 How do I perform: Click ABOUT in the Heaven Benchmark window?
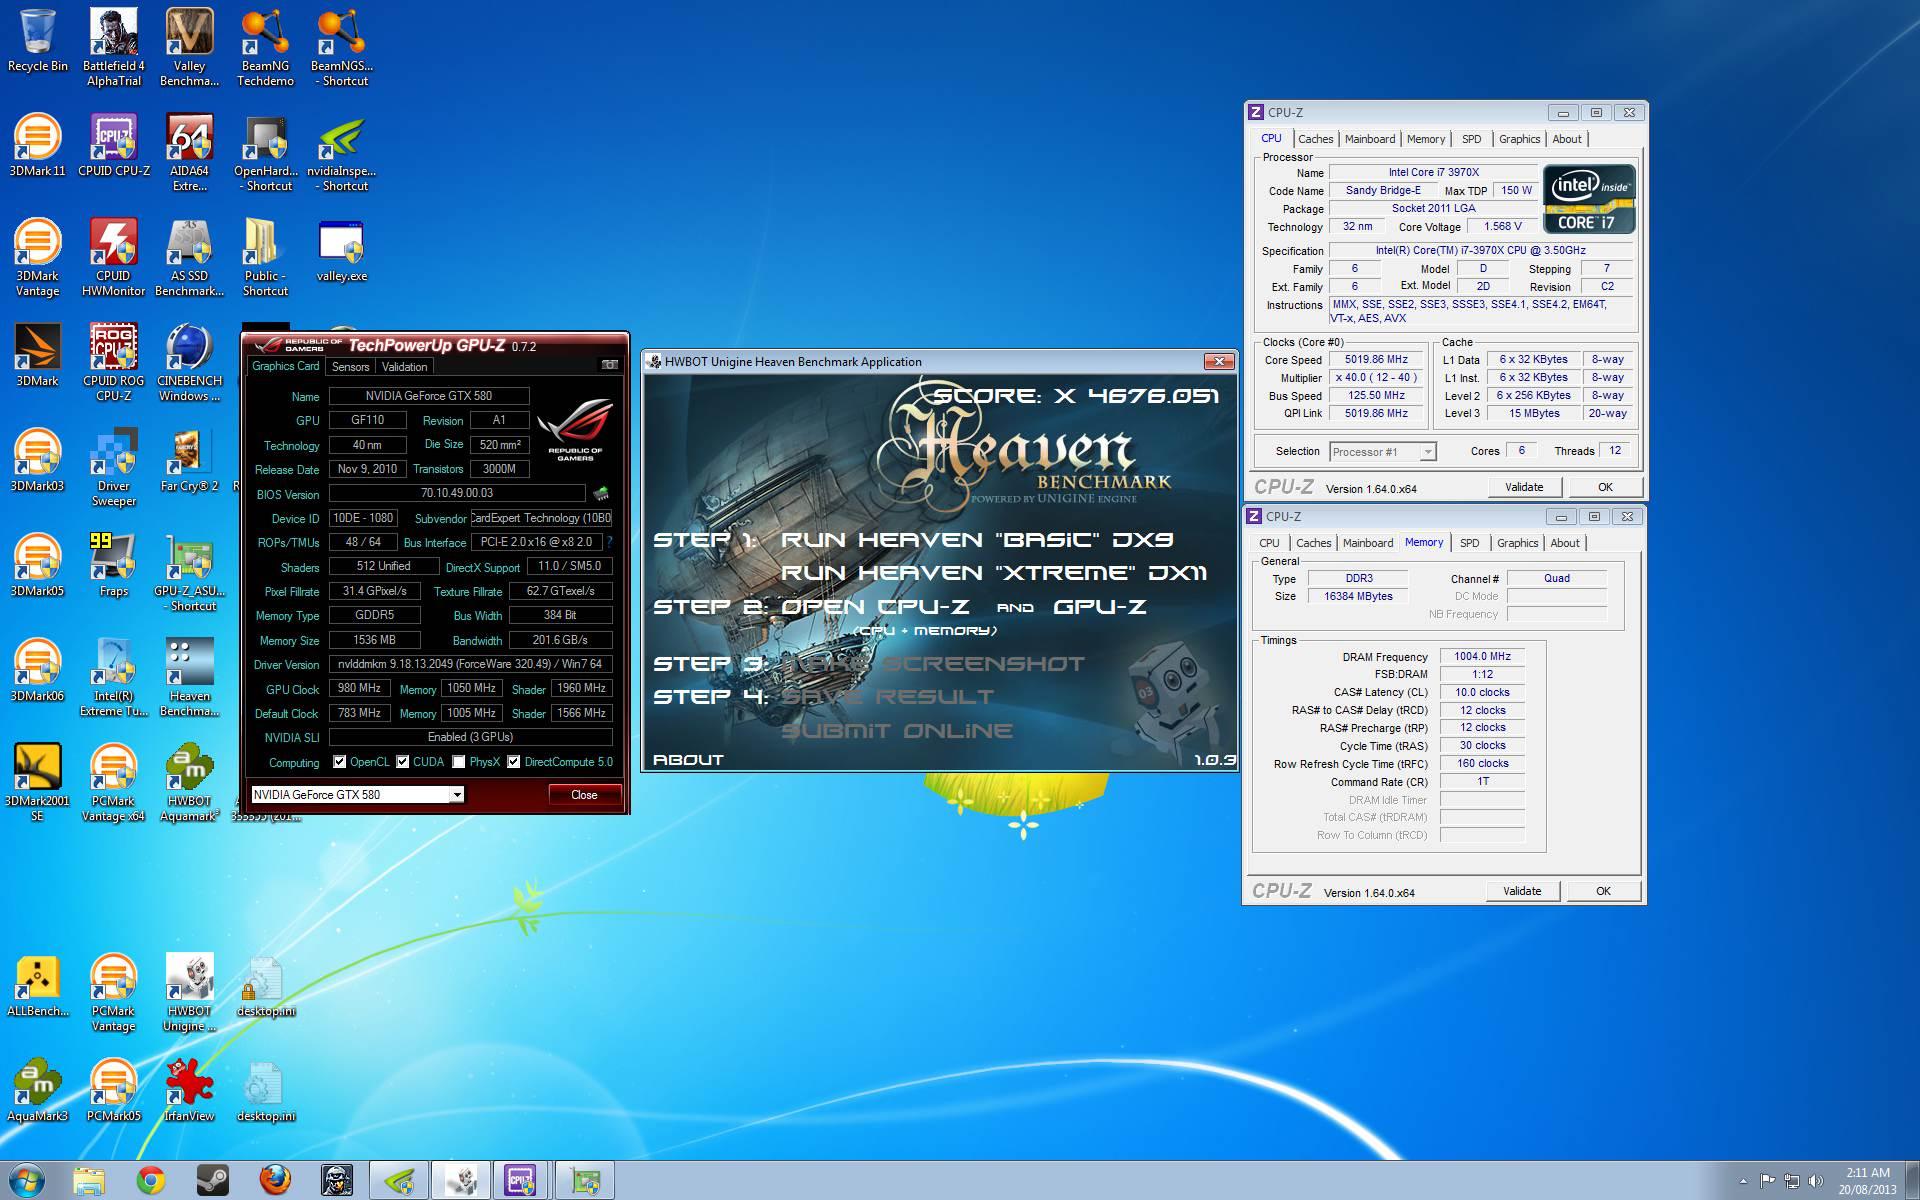coord(688,760)
